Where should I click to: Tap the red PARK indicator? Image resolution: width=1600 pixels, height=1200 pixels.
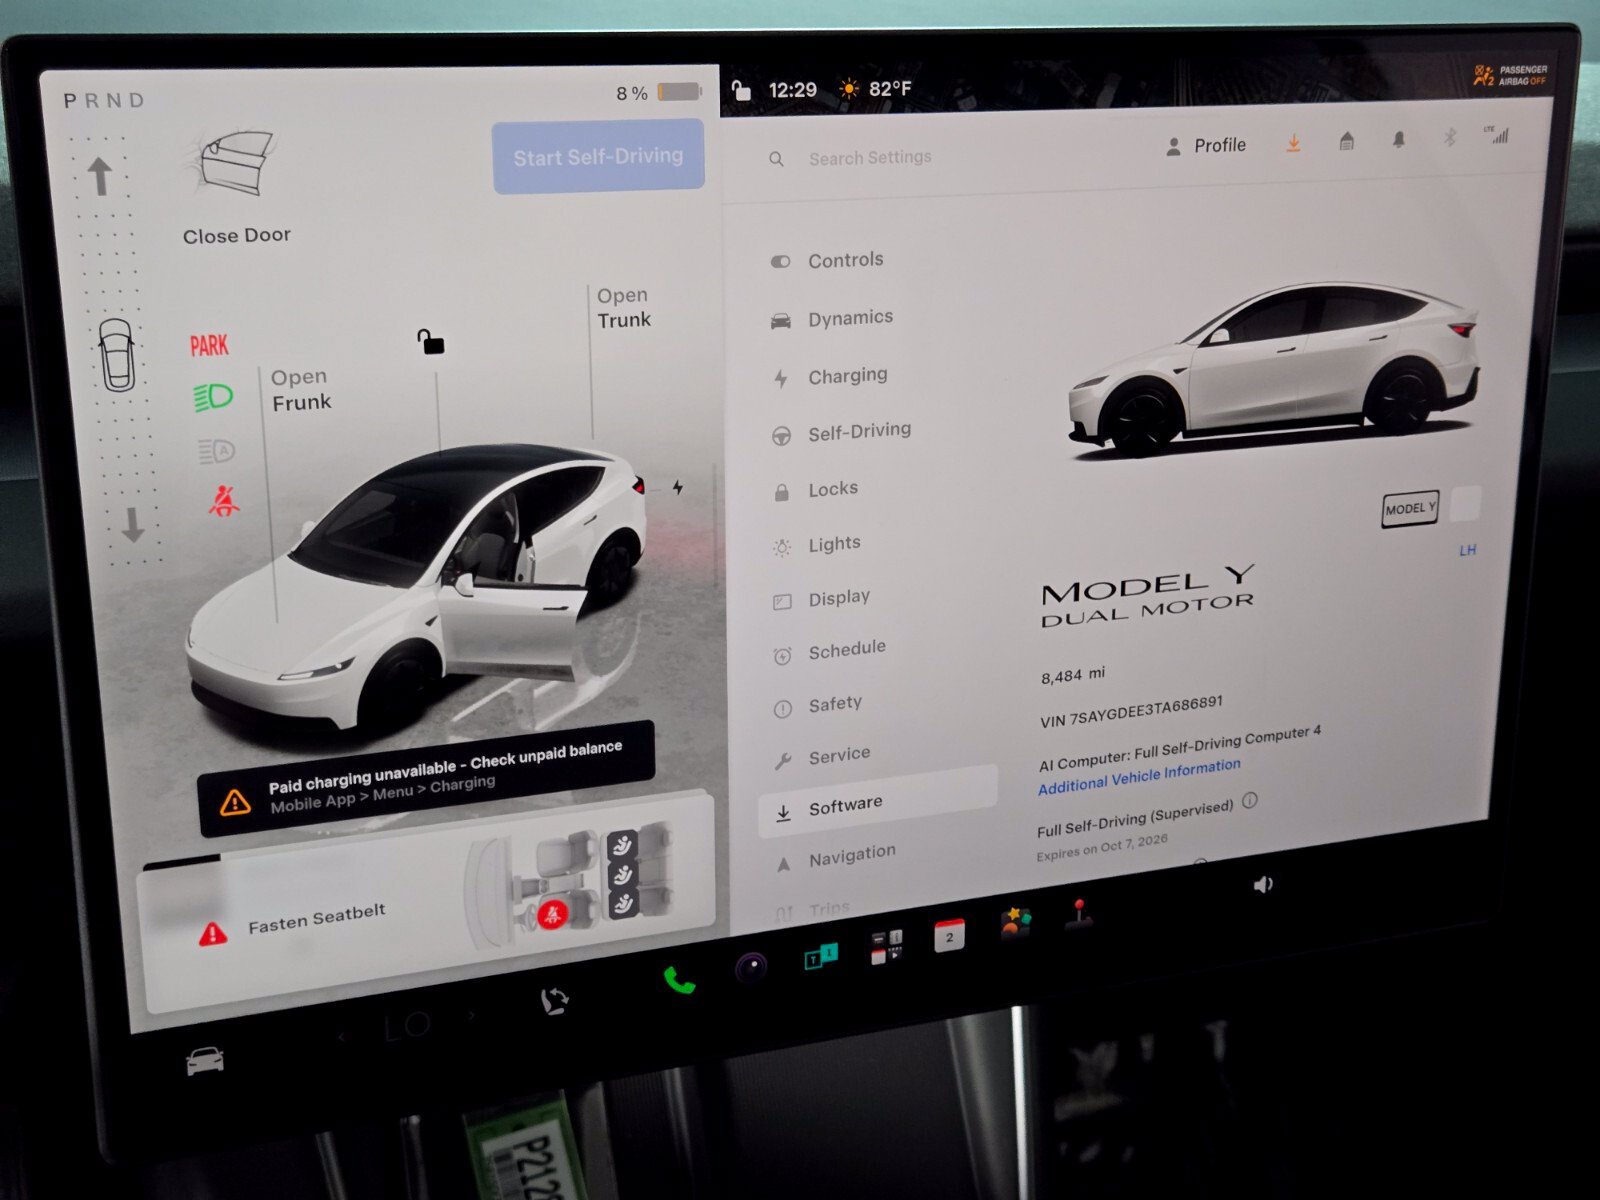pyautogui.click(x=209, y=346)
